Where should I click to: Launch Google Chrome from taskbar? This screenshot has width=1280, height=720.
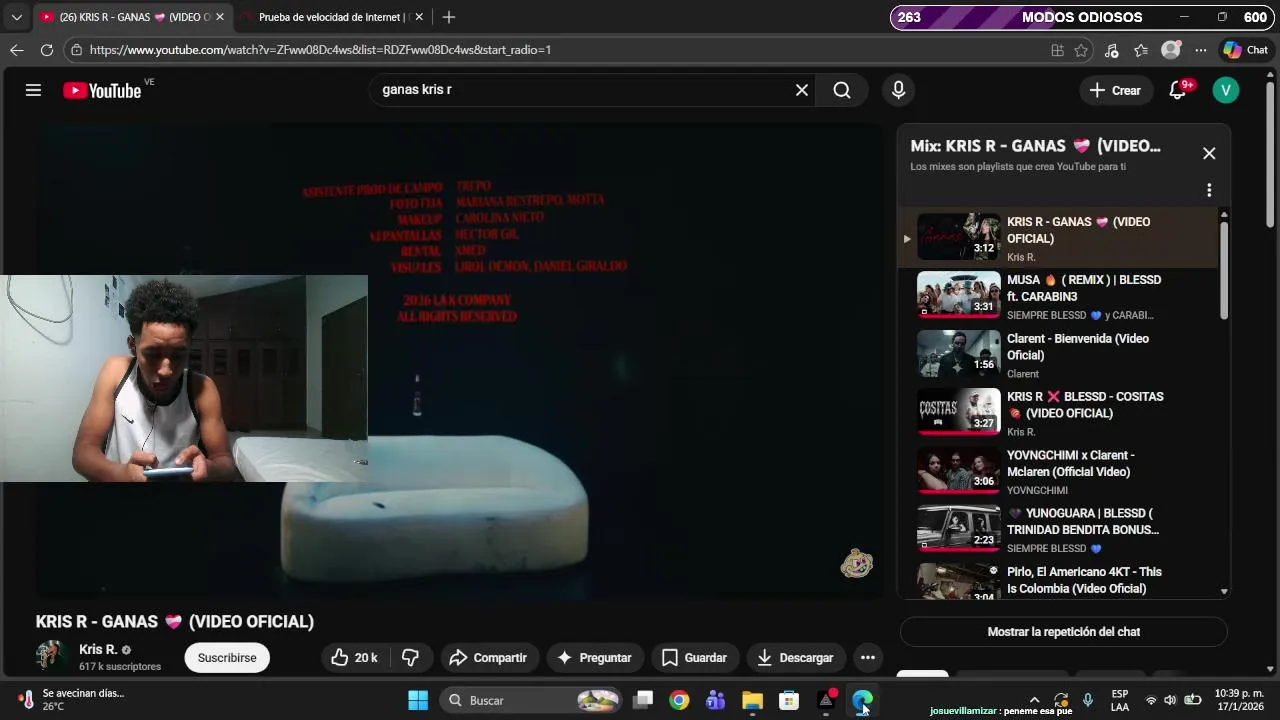point(679,700)
